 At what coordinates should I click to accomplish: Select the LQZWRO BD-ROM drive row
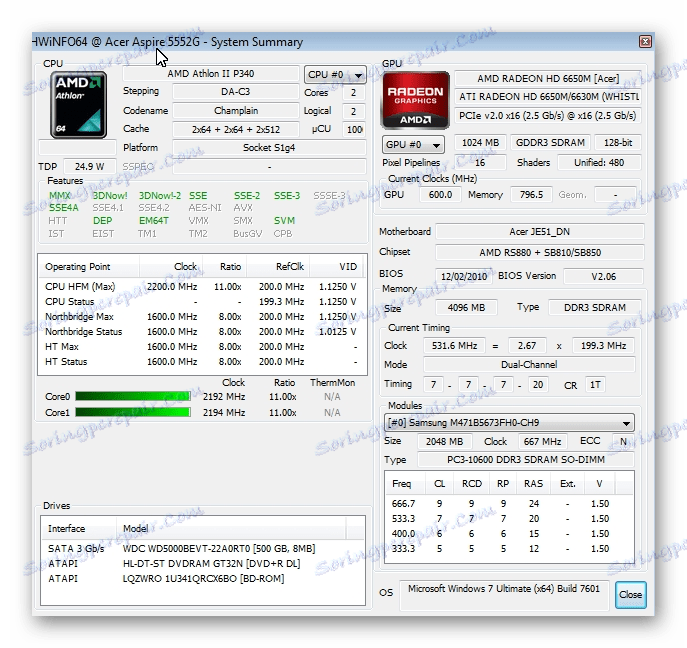(x=202, y=579)
